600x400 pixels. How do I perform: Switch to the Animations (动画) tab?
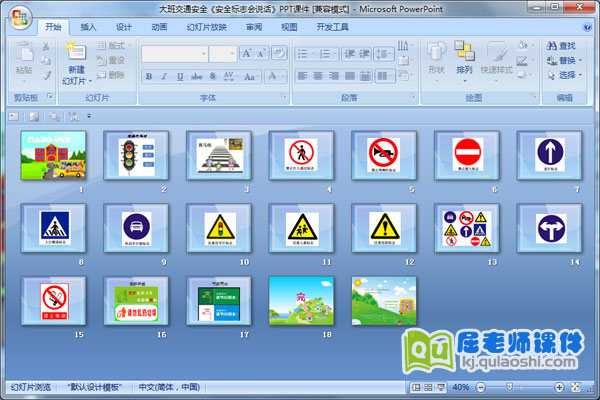(x=159, y=27)
